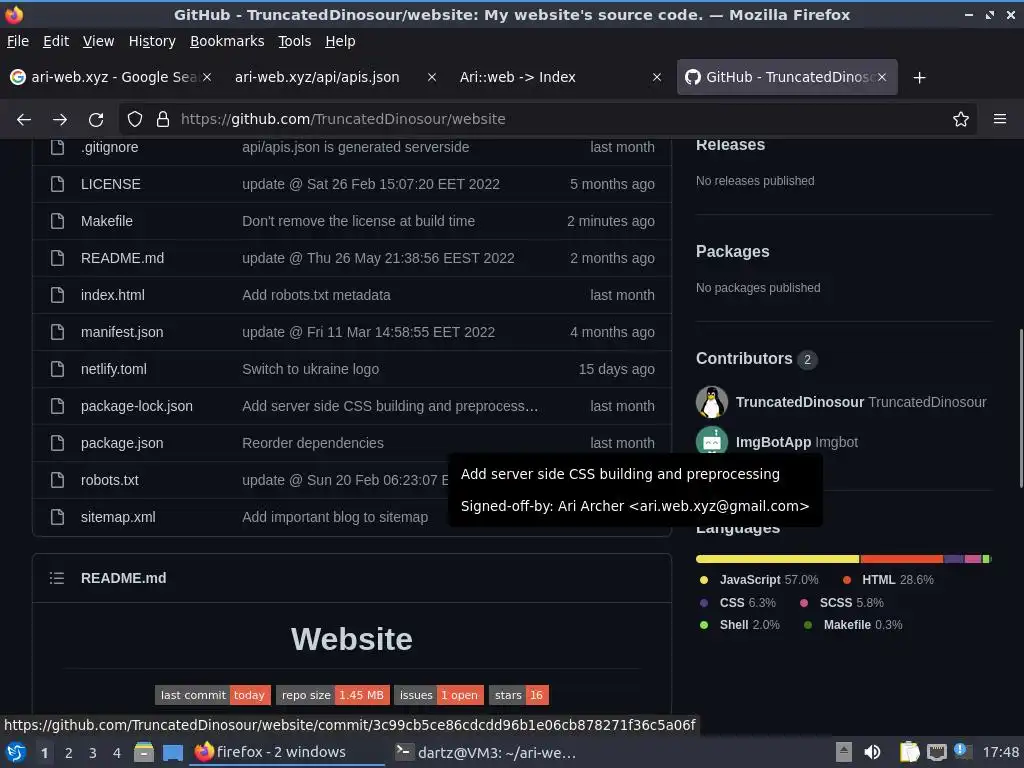Click the JavaScript 57.0% language link
This screenshot has width=1024, height=768.
(759, 580)
